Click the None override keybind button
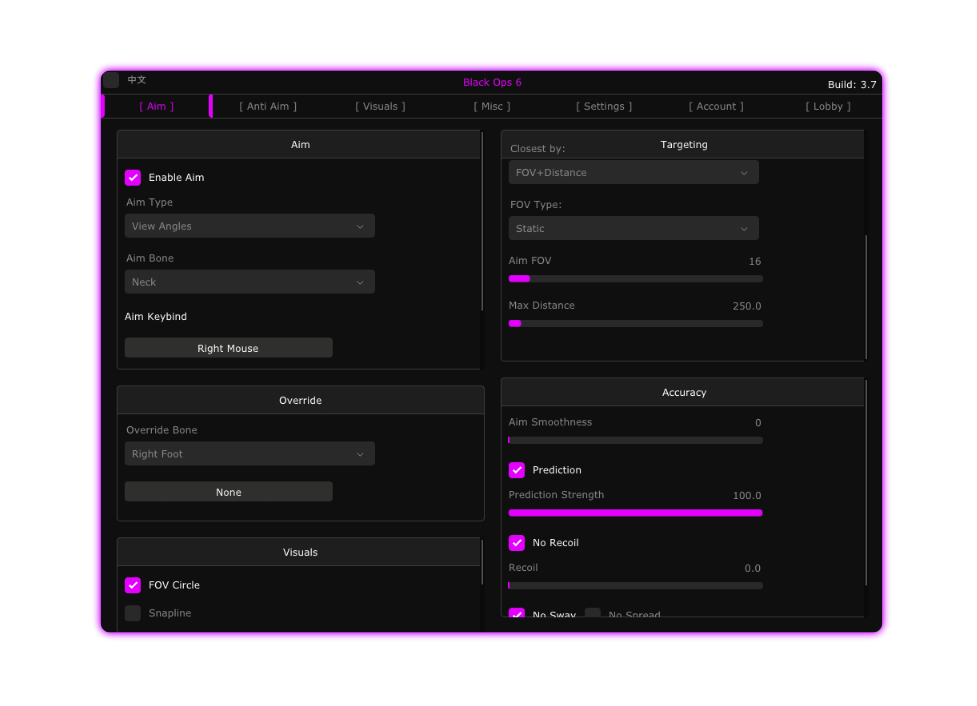This screenshot has width=977, height=706. (x=228, y=492)
